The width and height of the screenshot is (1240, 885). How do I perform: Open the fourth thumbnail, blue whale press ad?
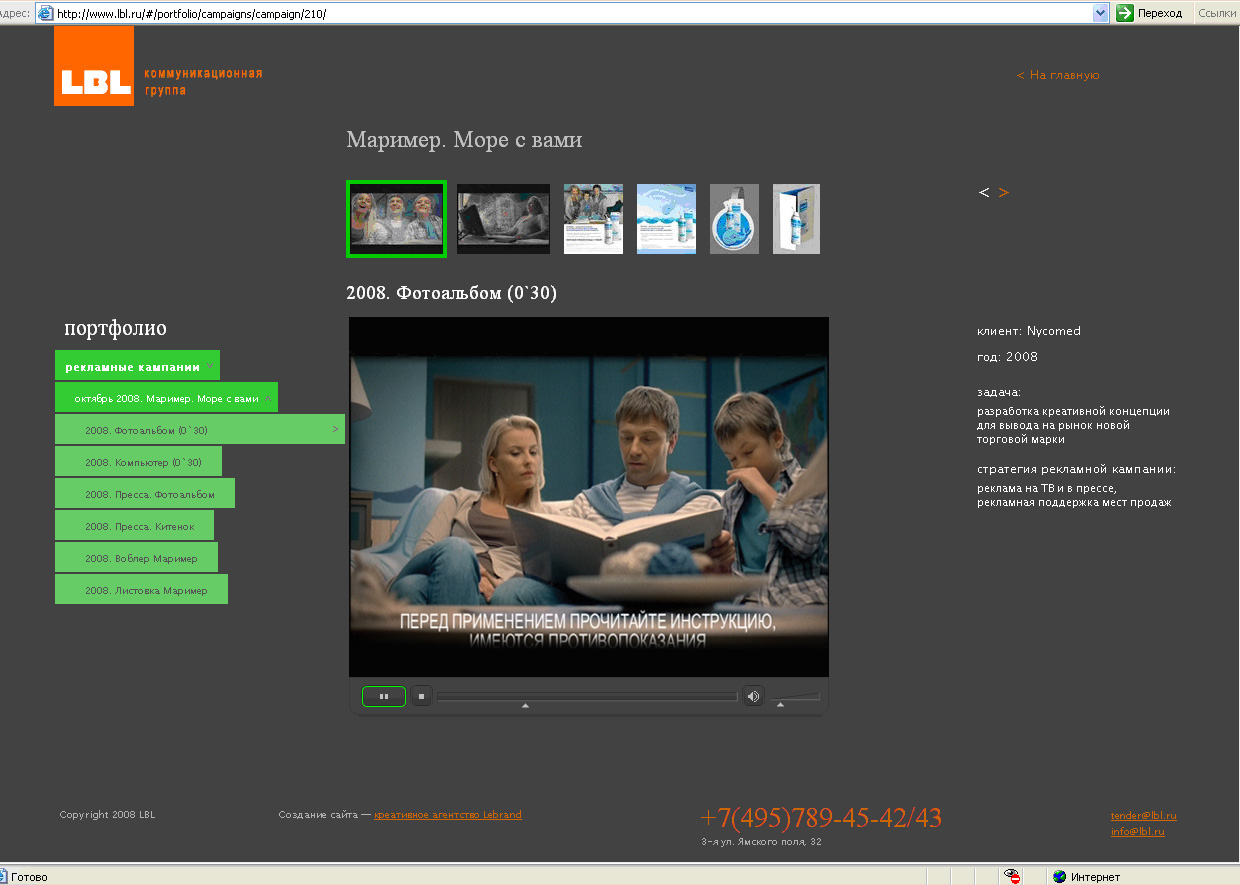pyautogui.click(x=666, y=218)
